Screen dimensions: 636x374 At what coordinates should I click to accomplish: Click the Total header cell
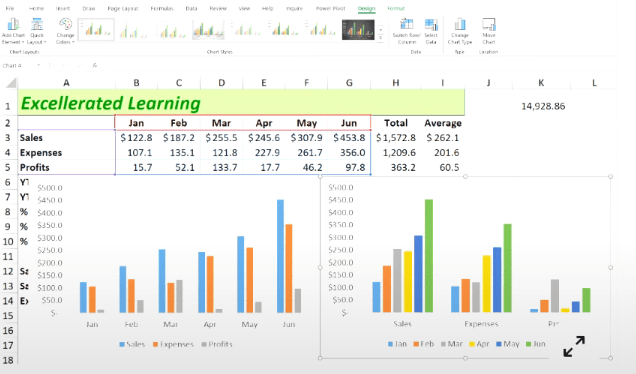coord(395,123)
